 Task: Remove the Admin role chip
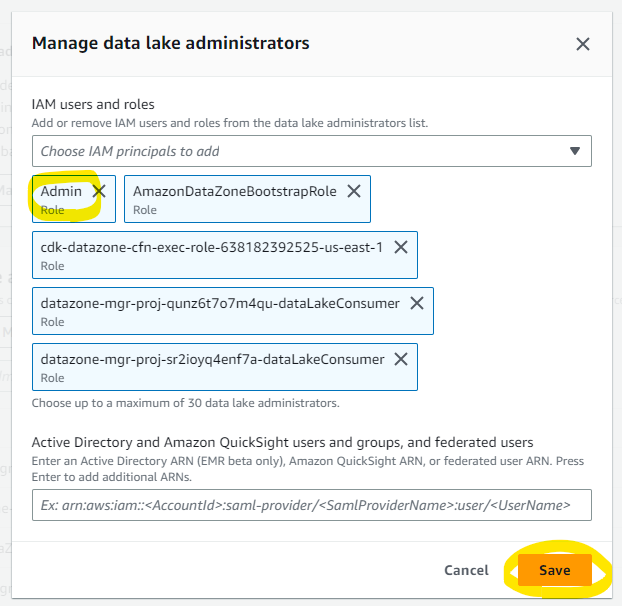pyautogui.click(x=99, y=191)
